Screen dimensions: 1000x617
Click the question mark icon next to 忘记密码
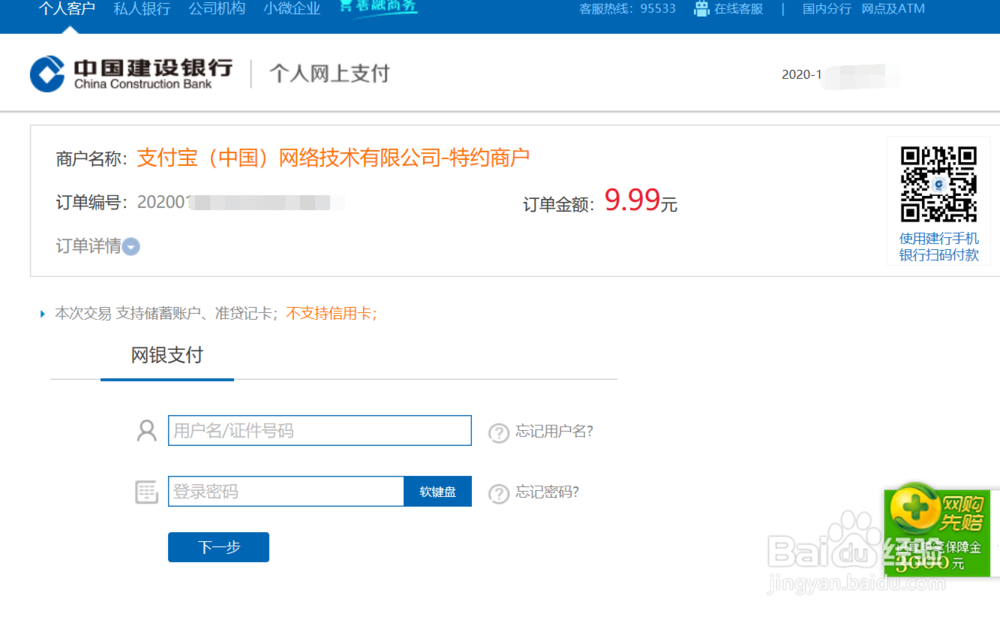point(499,494)
